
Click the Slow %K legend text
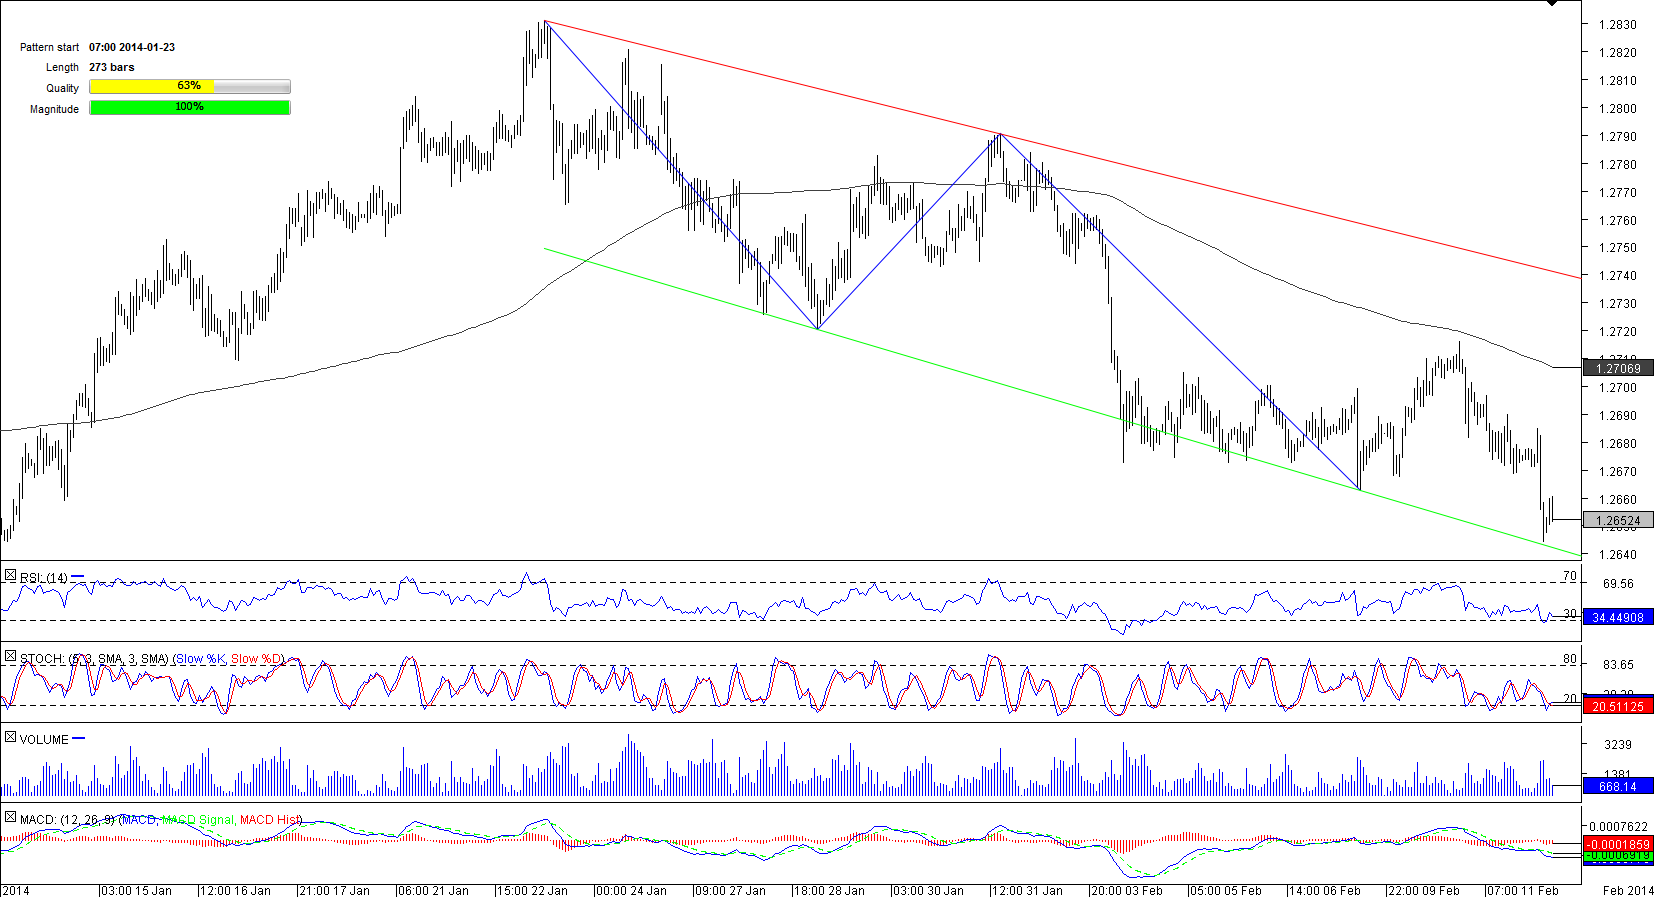[199, 659]
